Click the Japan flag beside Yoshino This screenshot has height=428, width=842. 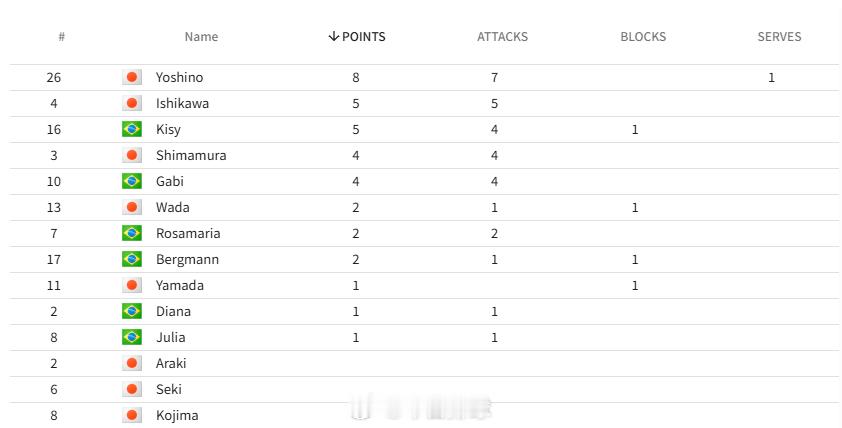tap(132, 77)
